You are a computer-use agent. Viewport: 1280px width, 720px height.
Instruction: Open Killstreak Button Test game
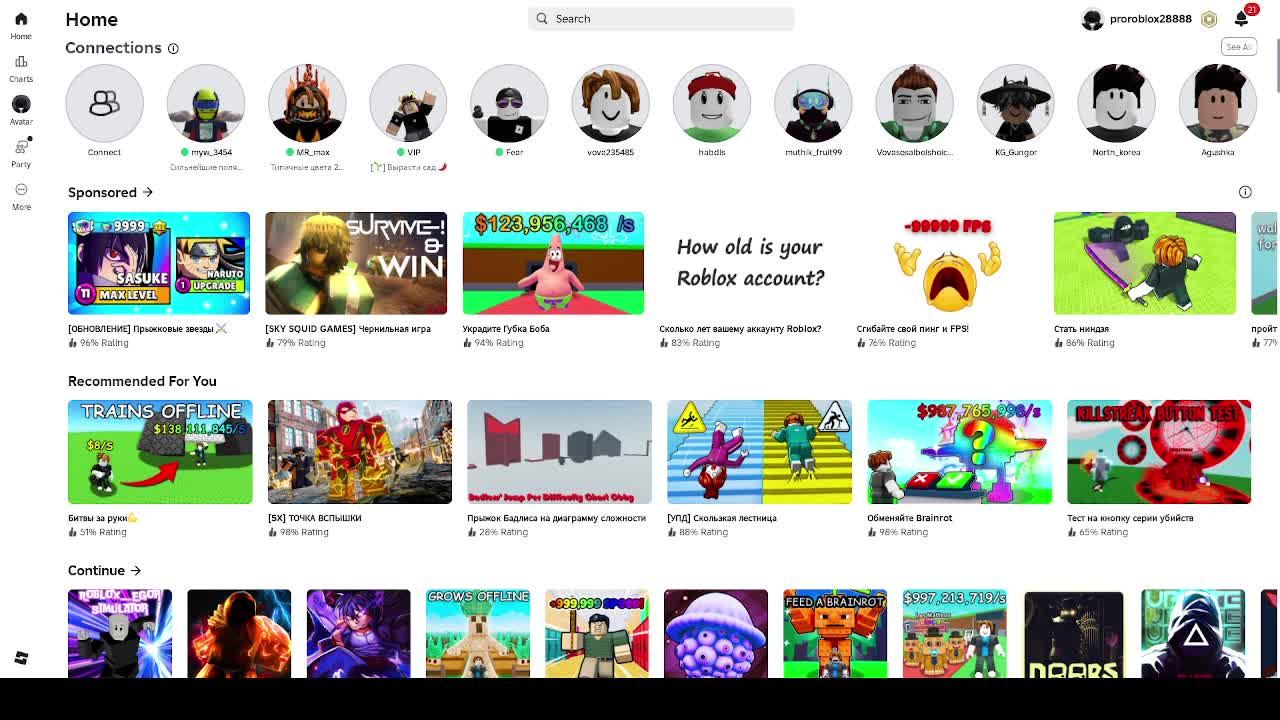(1159, 452)
